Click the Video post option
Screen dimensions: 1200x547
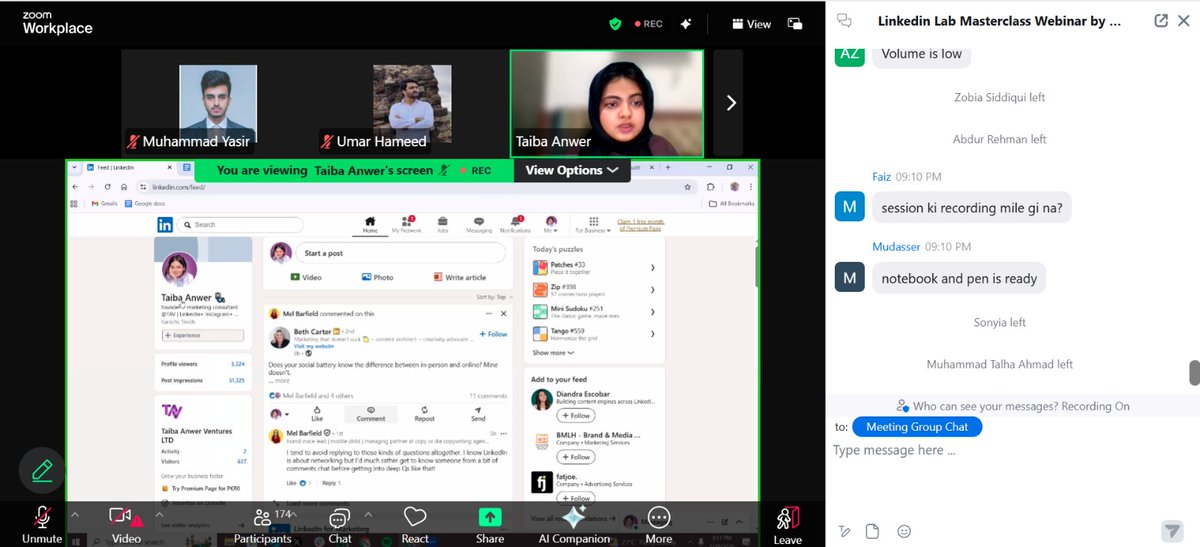(306, 277)
